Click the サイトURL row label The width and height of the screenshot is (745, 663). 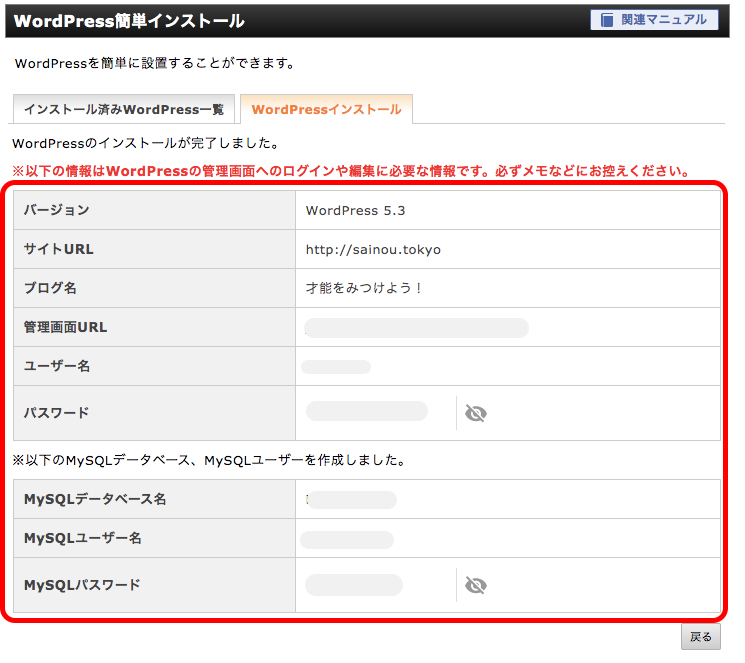pyautogui.click(x=59, y=249)
